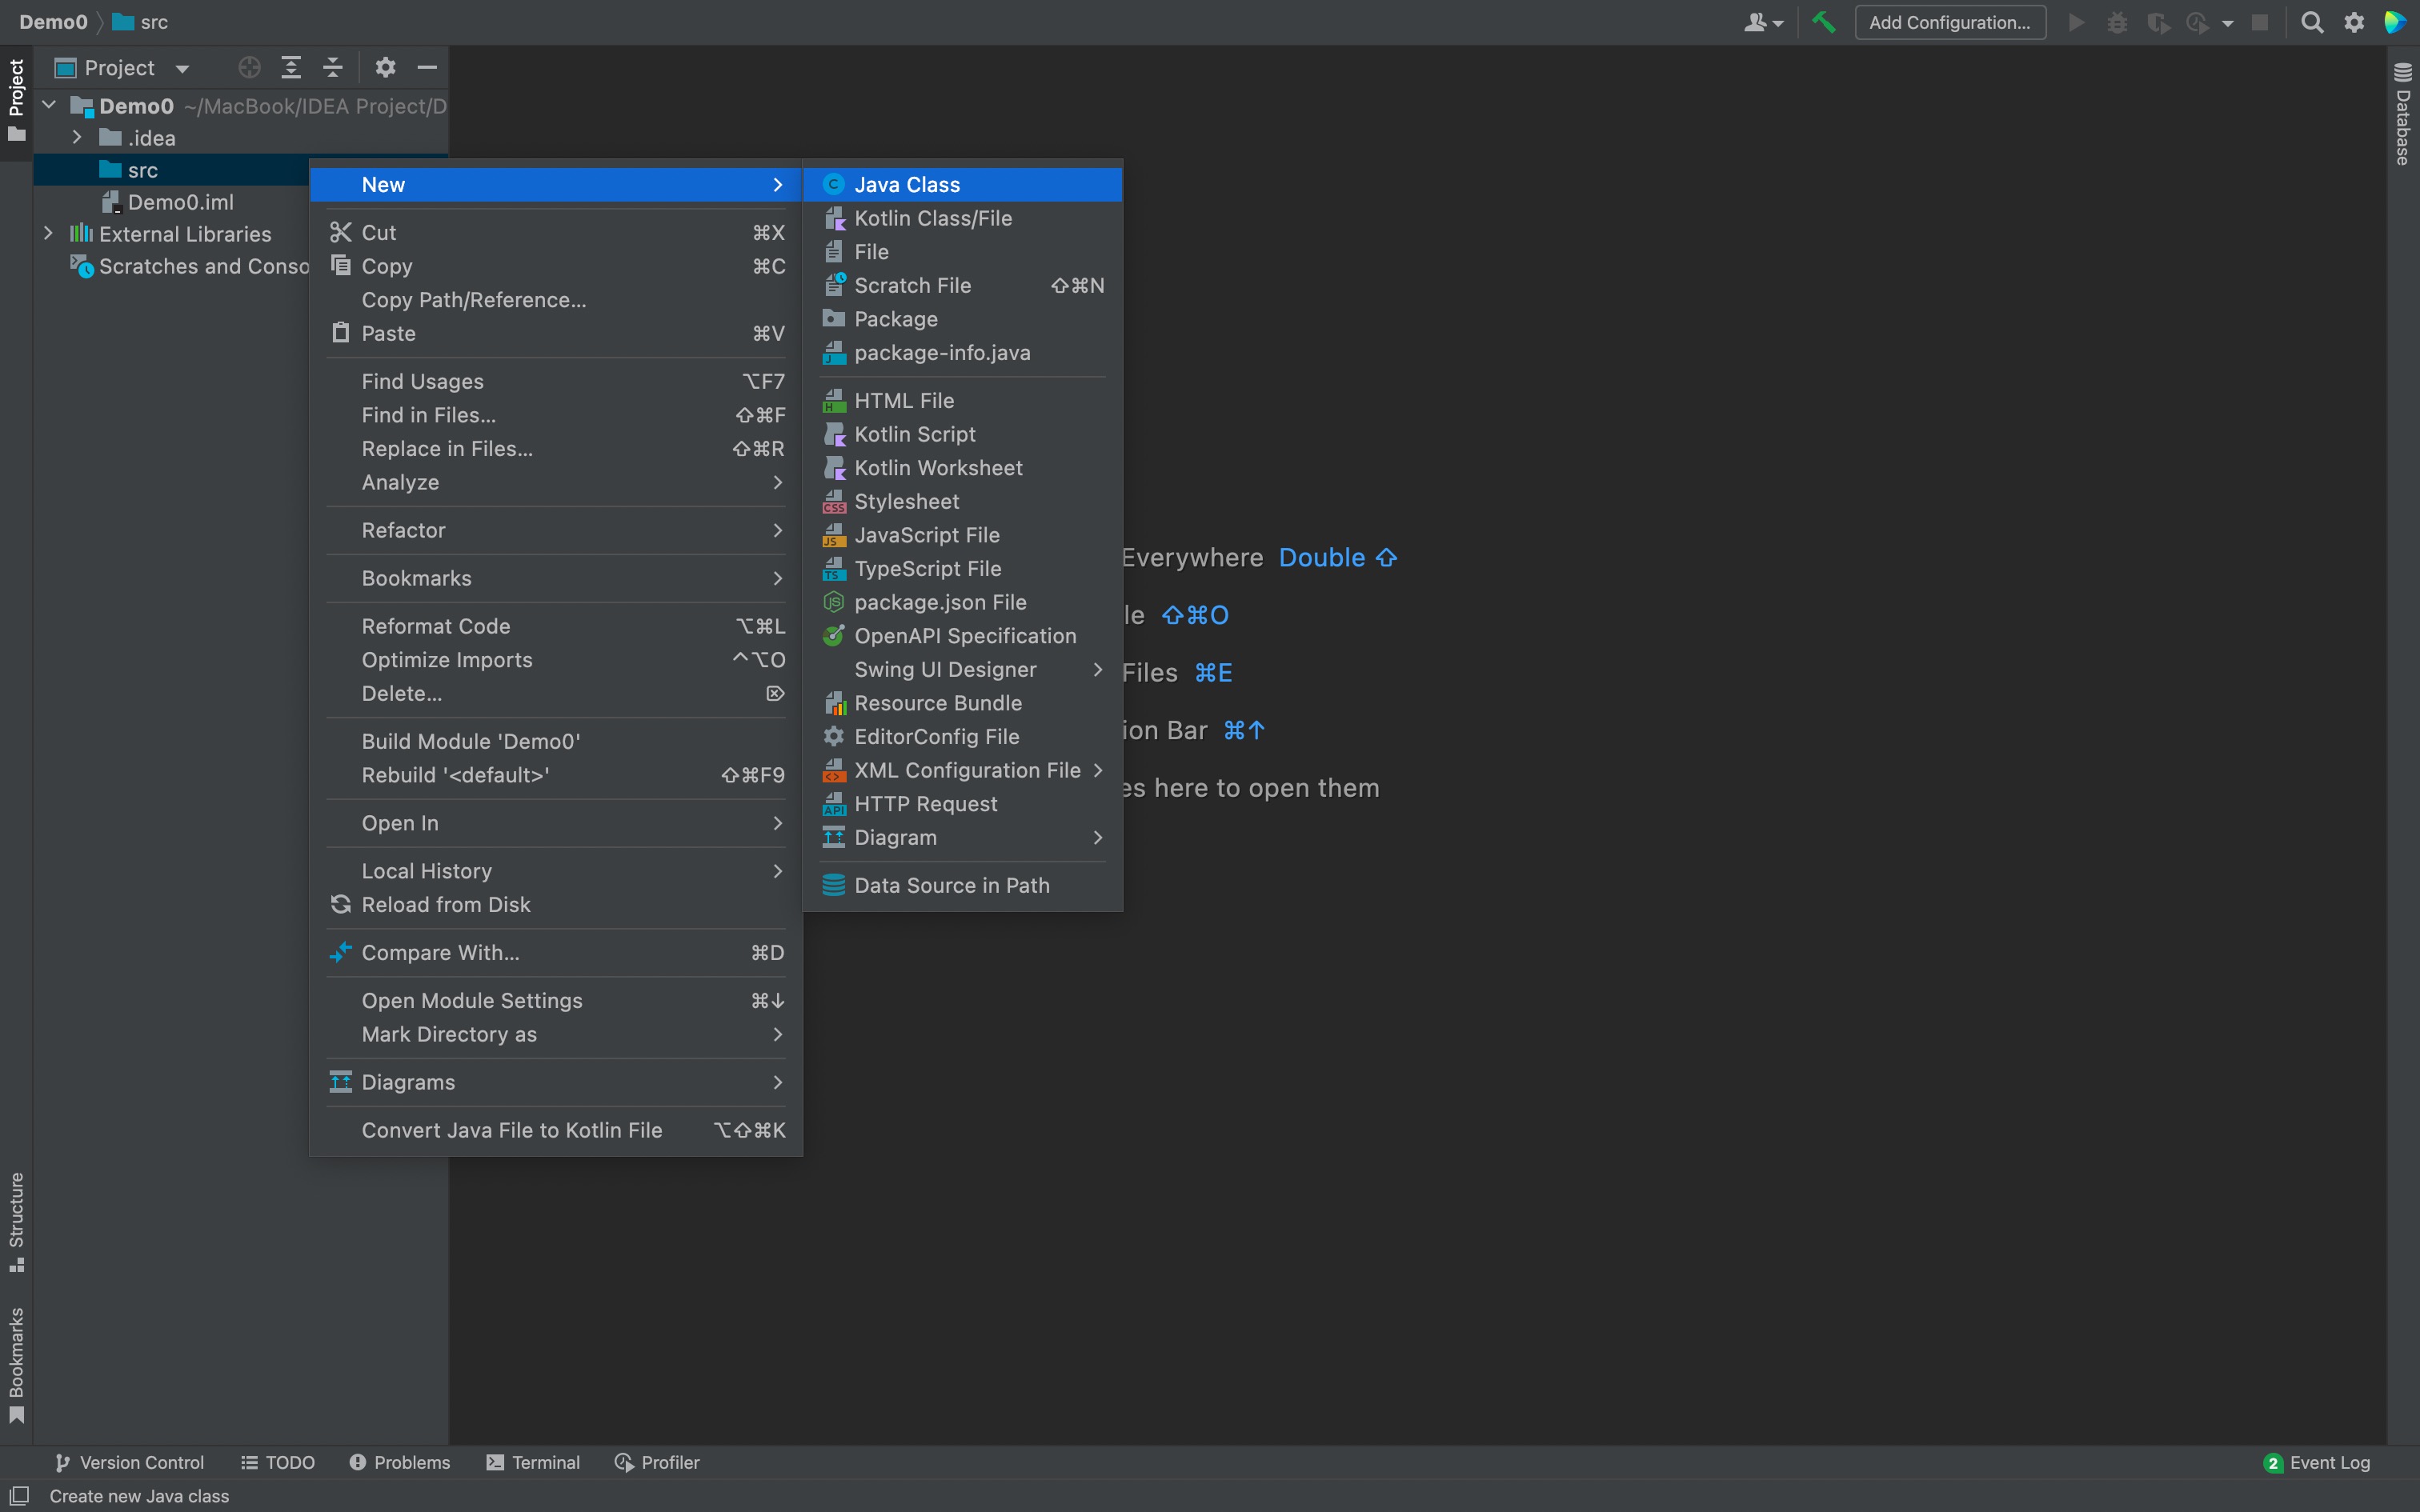Image resolution: width=2420 pixels, height=1512 pixels.
Task: Open the Event Log
Action: point(2317,1462)
